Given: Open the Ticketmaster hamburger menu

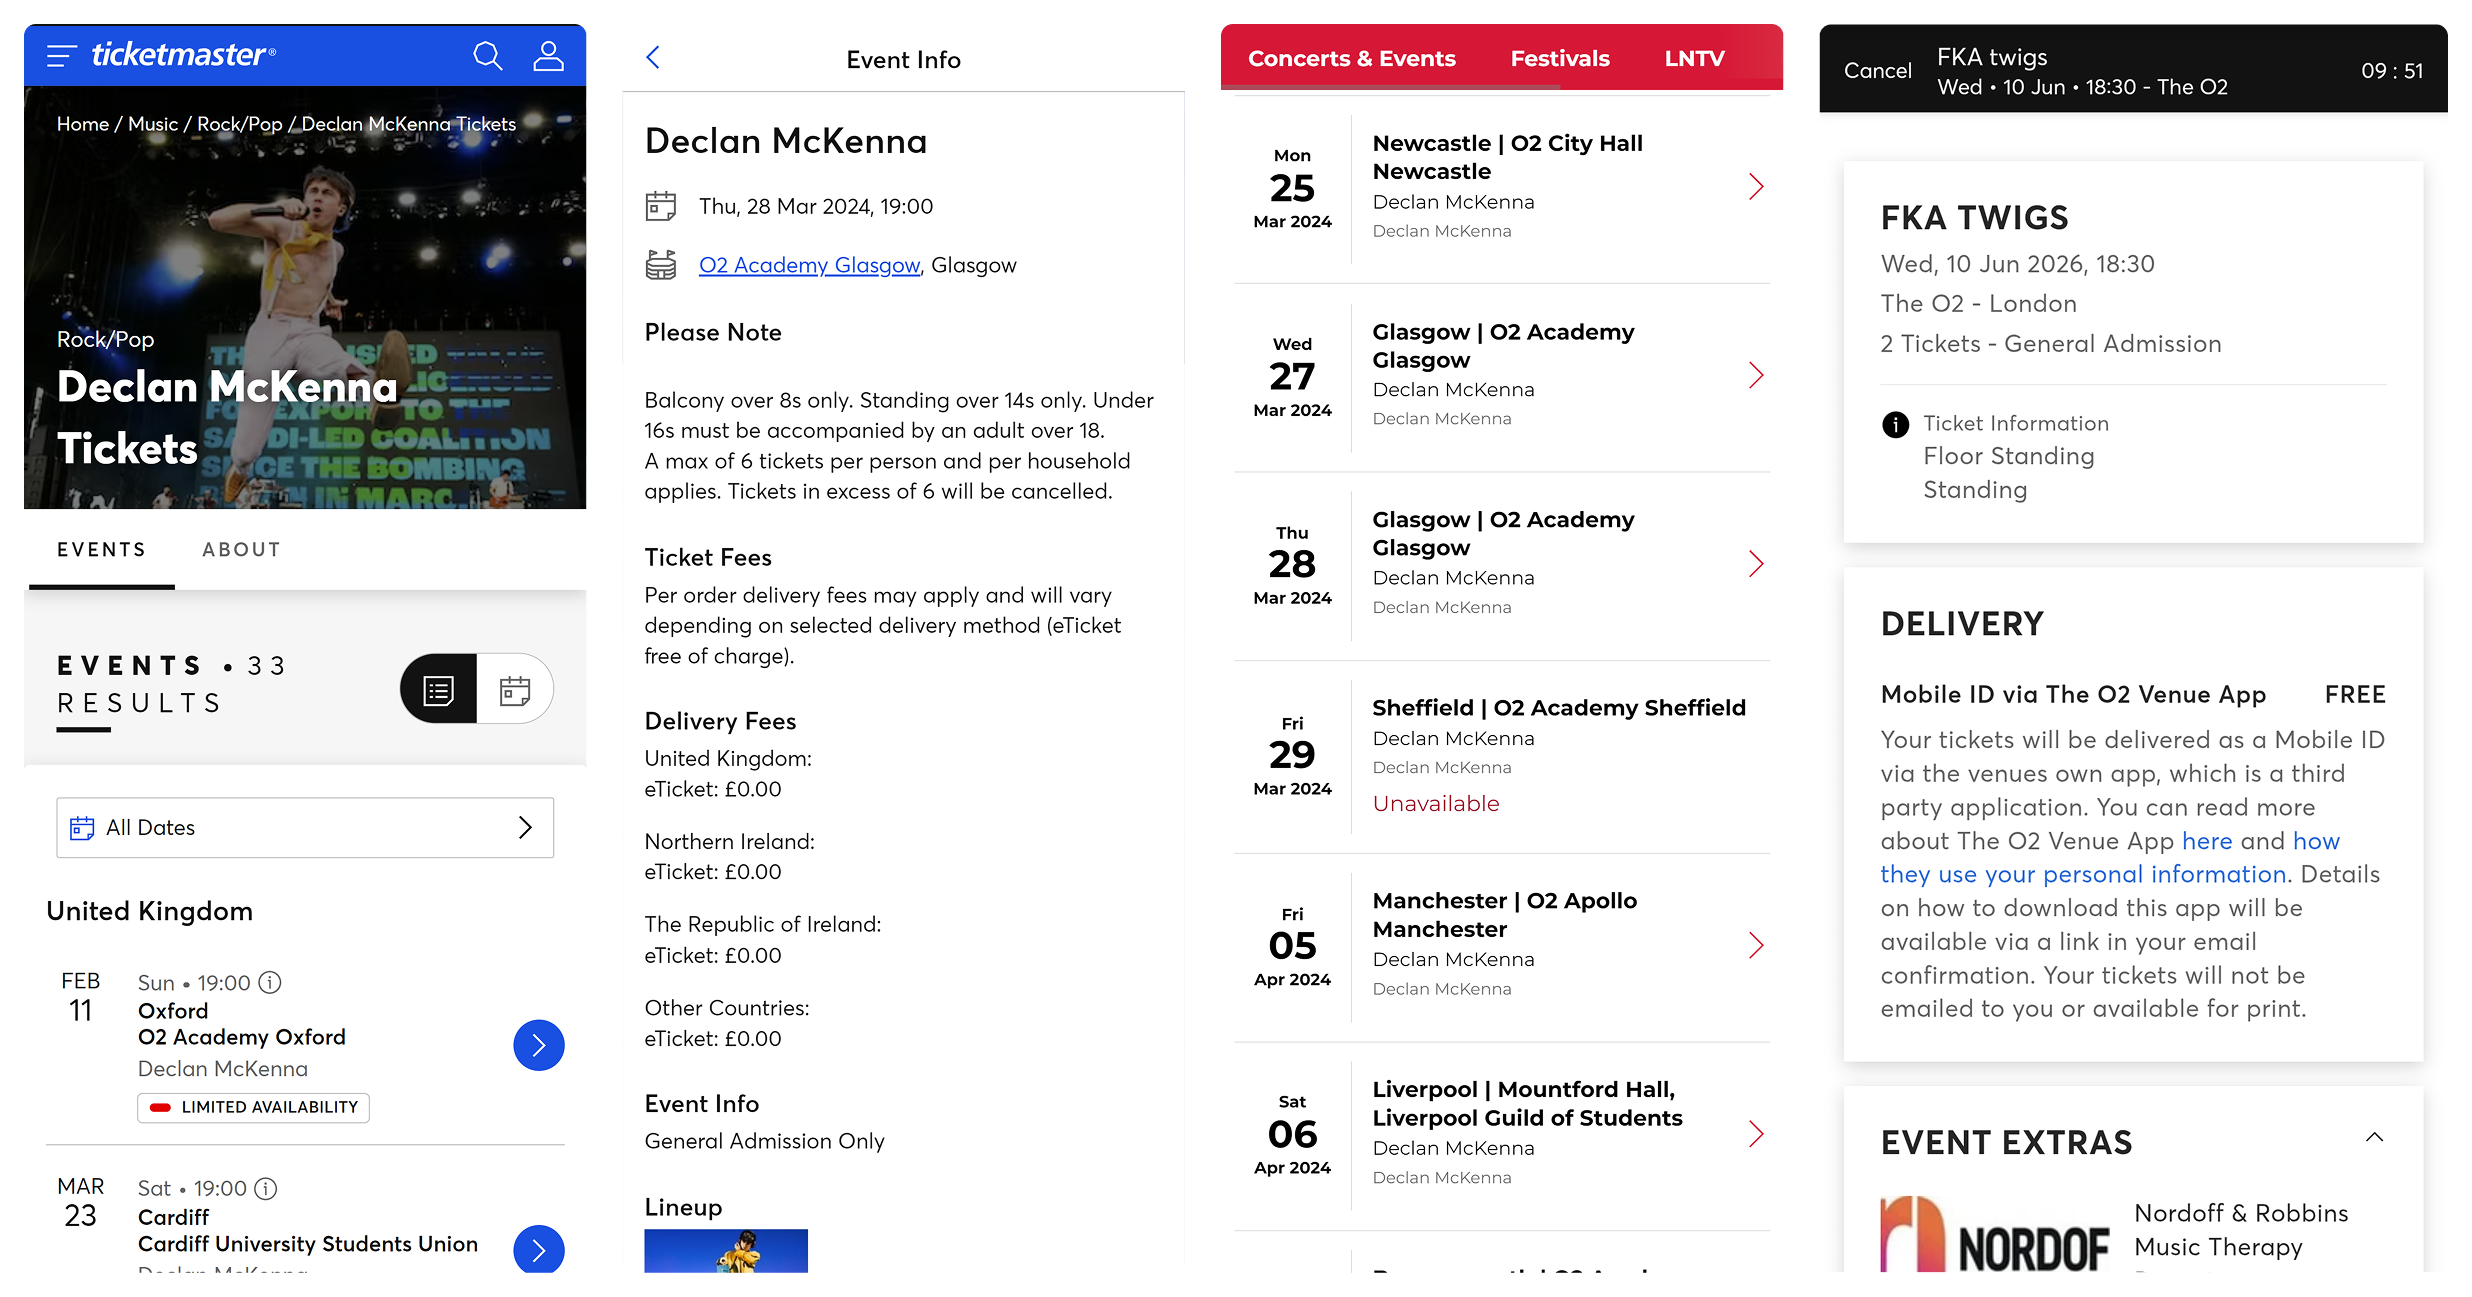Looking at the screenshot, I should pos(61,56).
